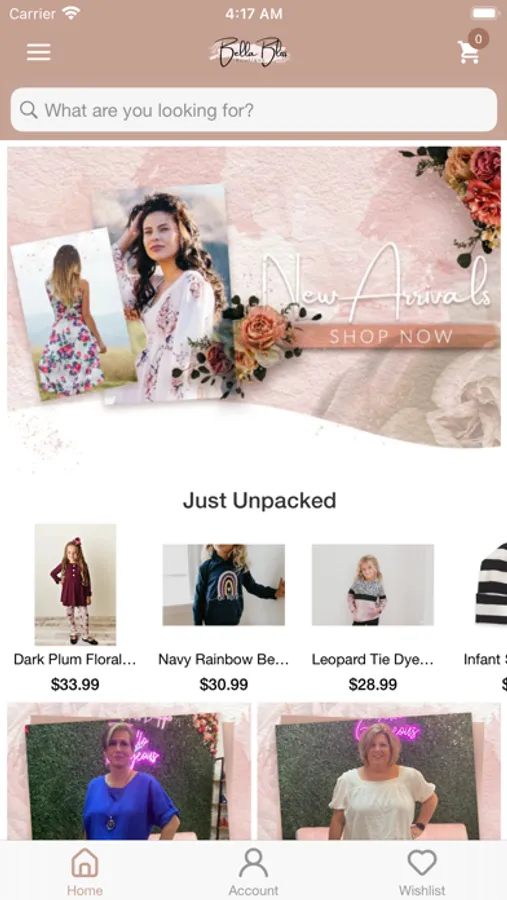Screen dimensions: 507x900
Task: Focus the 'What are you looking for?' field
Action: [254, 110]
